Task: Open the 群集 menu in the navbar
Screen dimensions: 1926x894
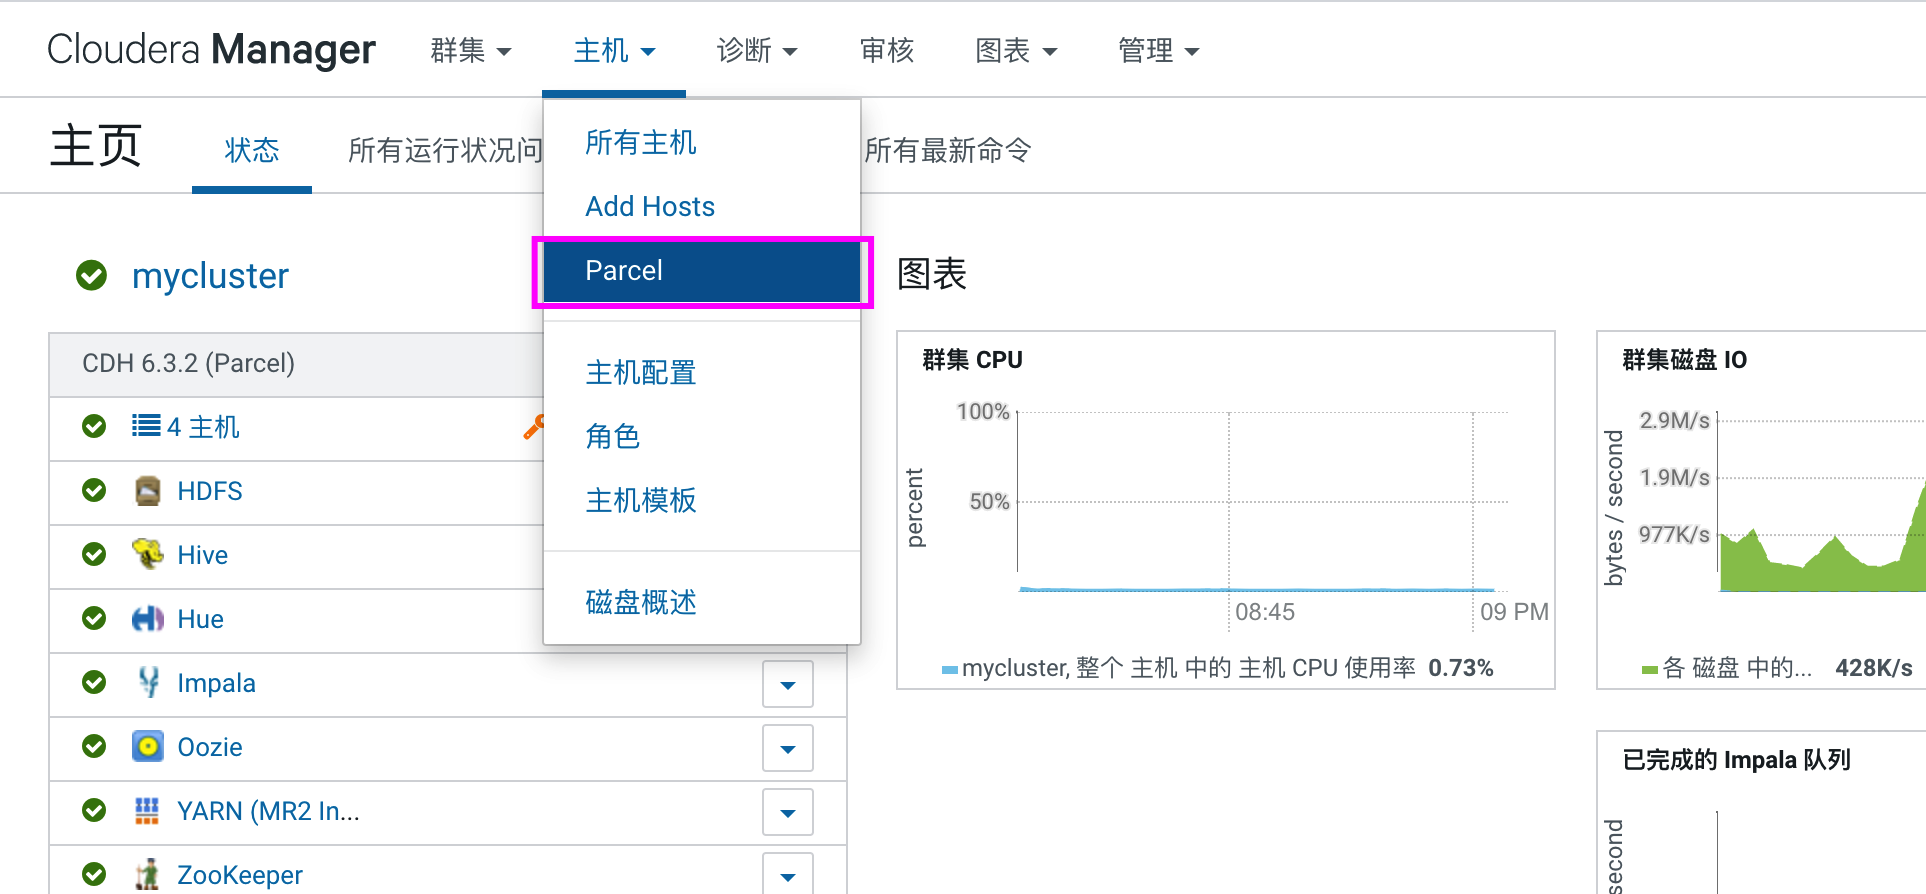Action: tap(470, 50)
